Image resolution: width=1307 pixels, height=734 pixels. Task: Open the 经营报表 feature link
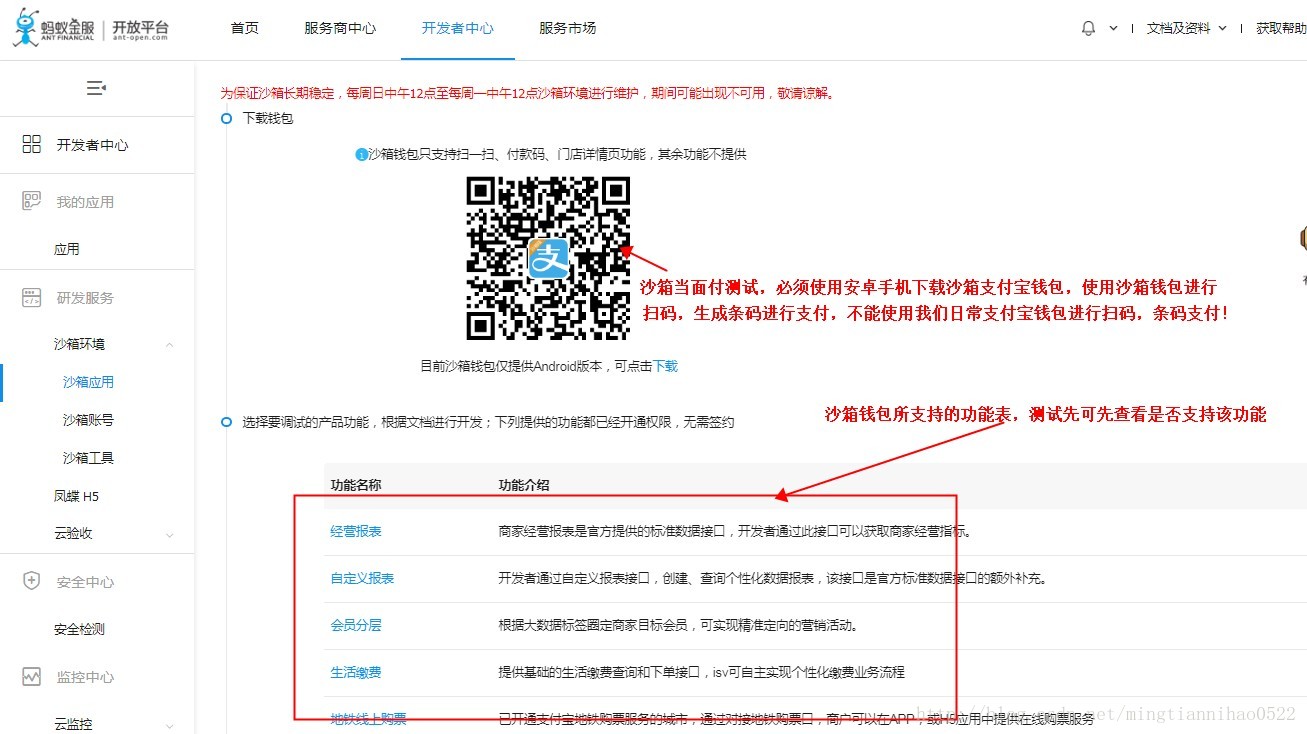coord(356,531)
